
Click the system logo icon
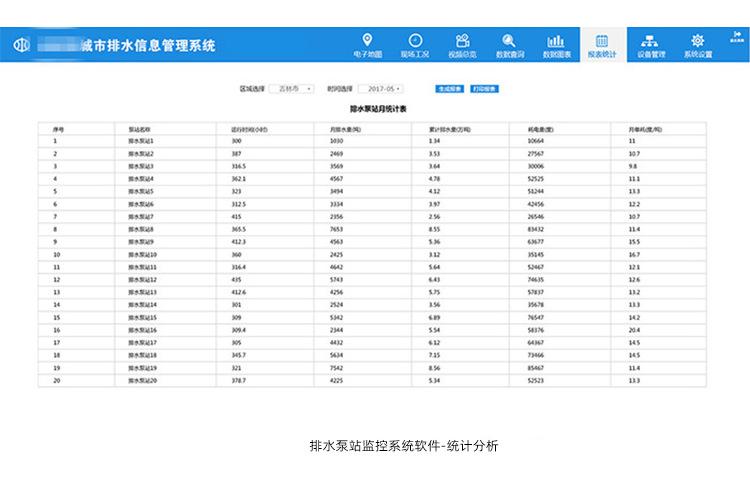22,45
